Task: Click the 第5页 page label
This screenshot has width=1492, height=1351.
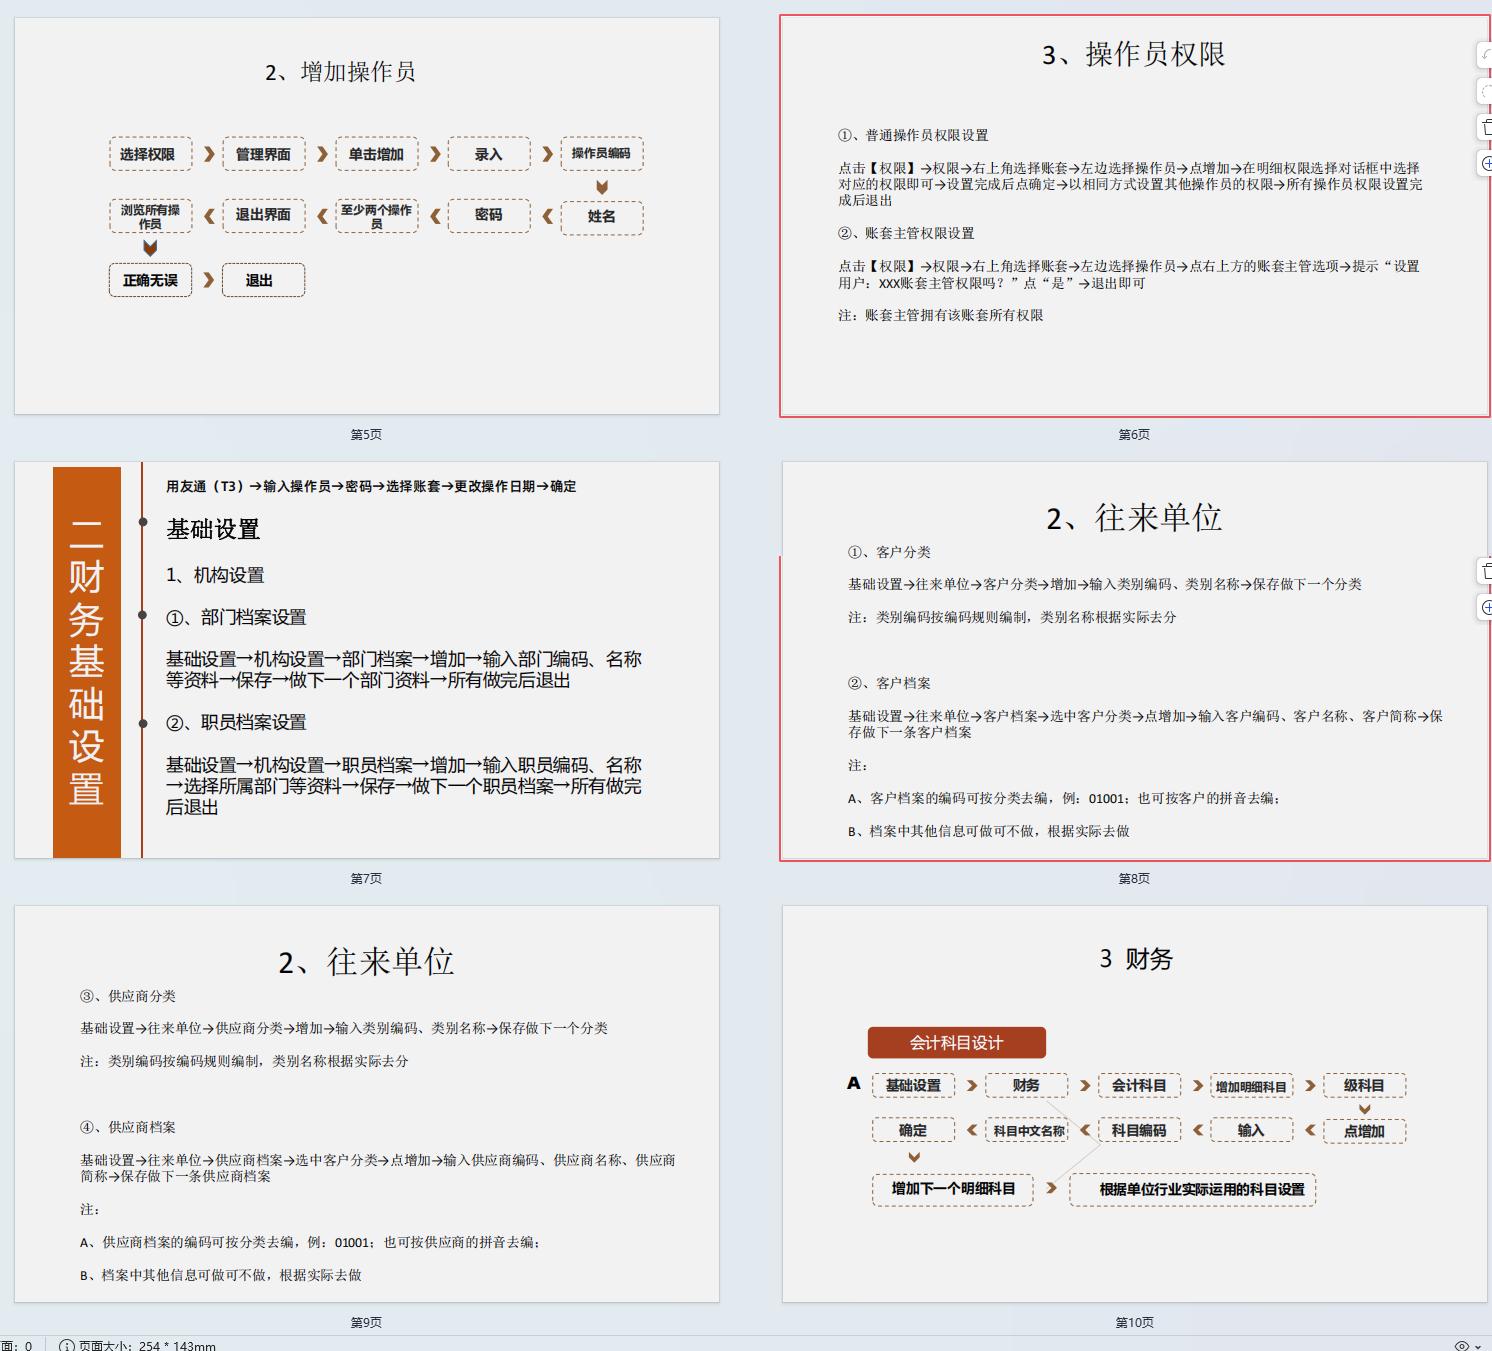Action: point(366,434)
